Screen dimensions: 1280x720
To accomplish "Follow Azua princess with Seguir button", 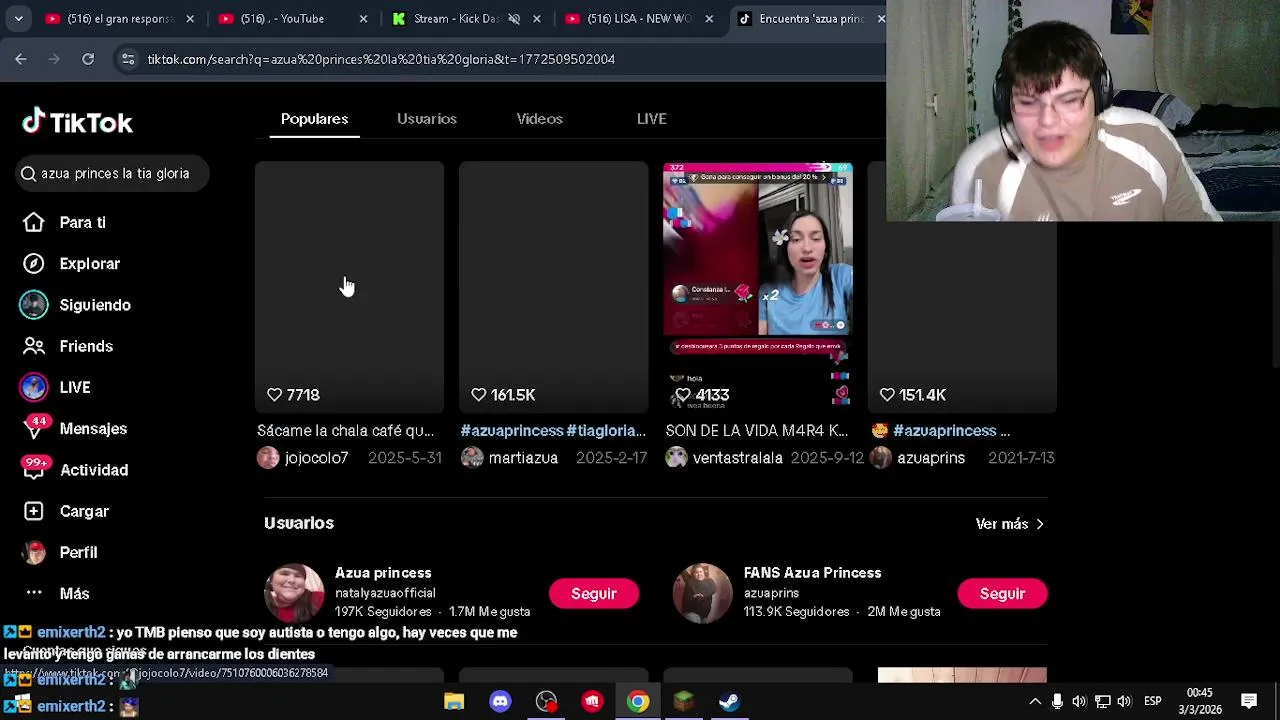I will [594, 594].
